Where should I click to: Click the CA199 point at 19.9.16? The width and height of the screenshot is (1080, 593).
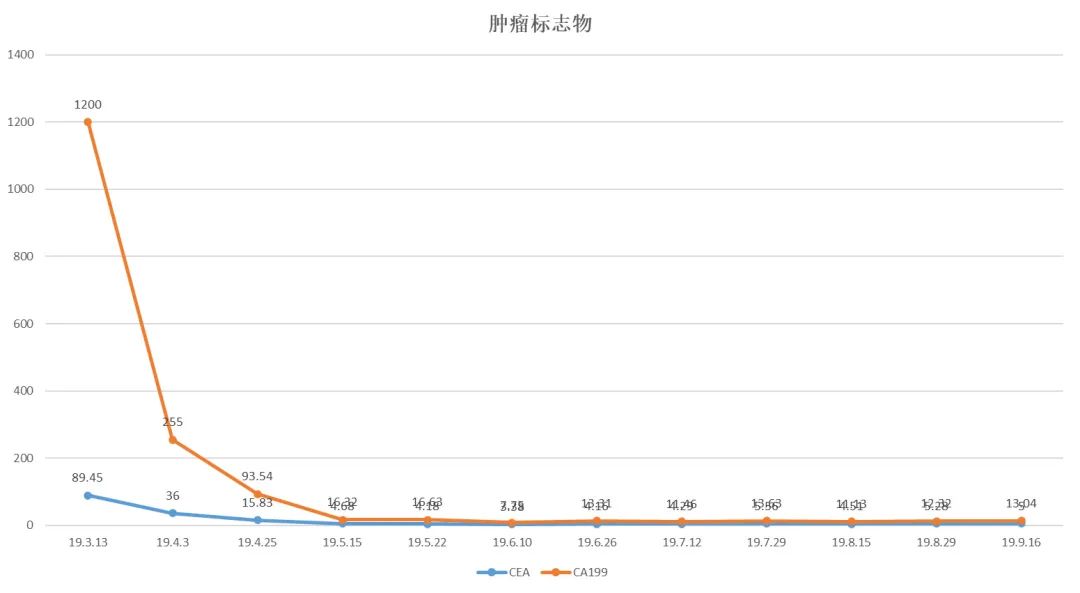pyautogui.click(x=1021, y=520)
